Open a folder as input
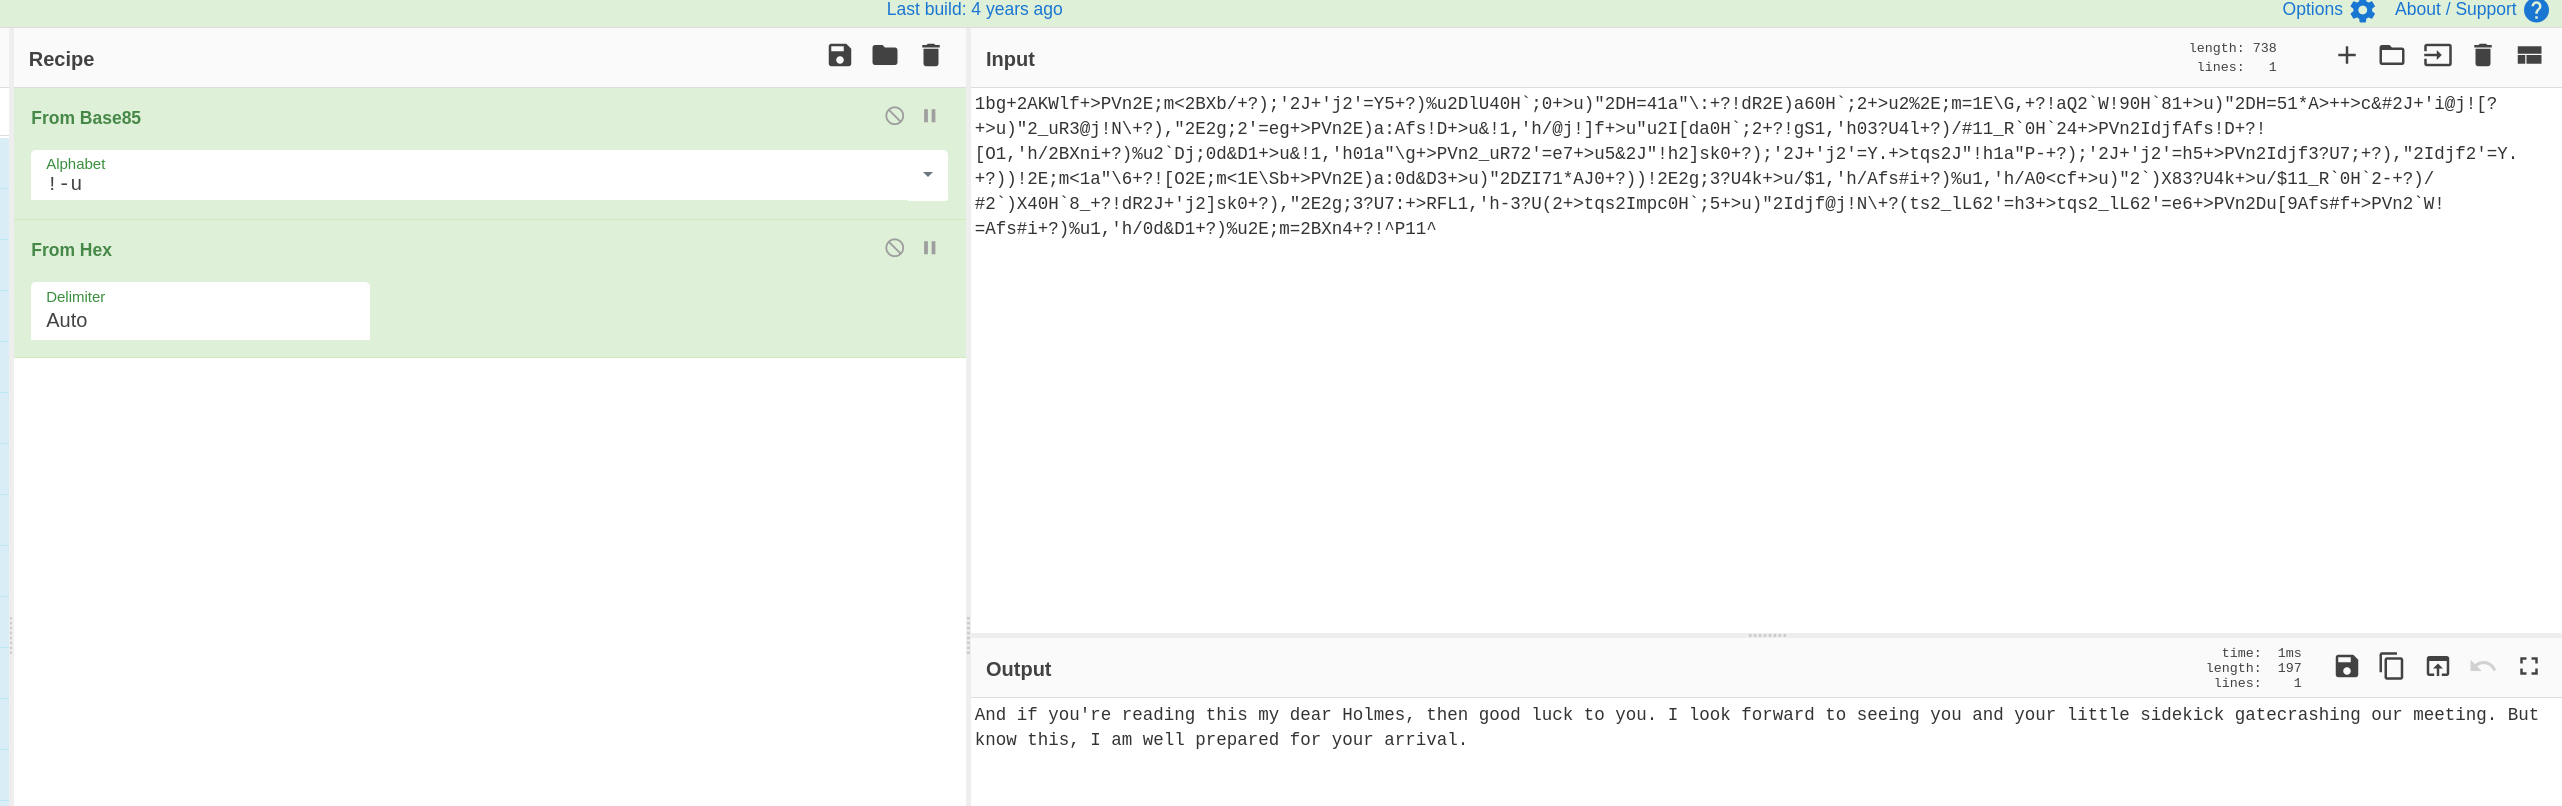The width and height of the screenshot is (2562, 806). pos(2392,56)
